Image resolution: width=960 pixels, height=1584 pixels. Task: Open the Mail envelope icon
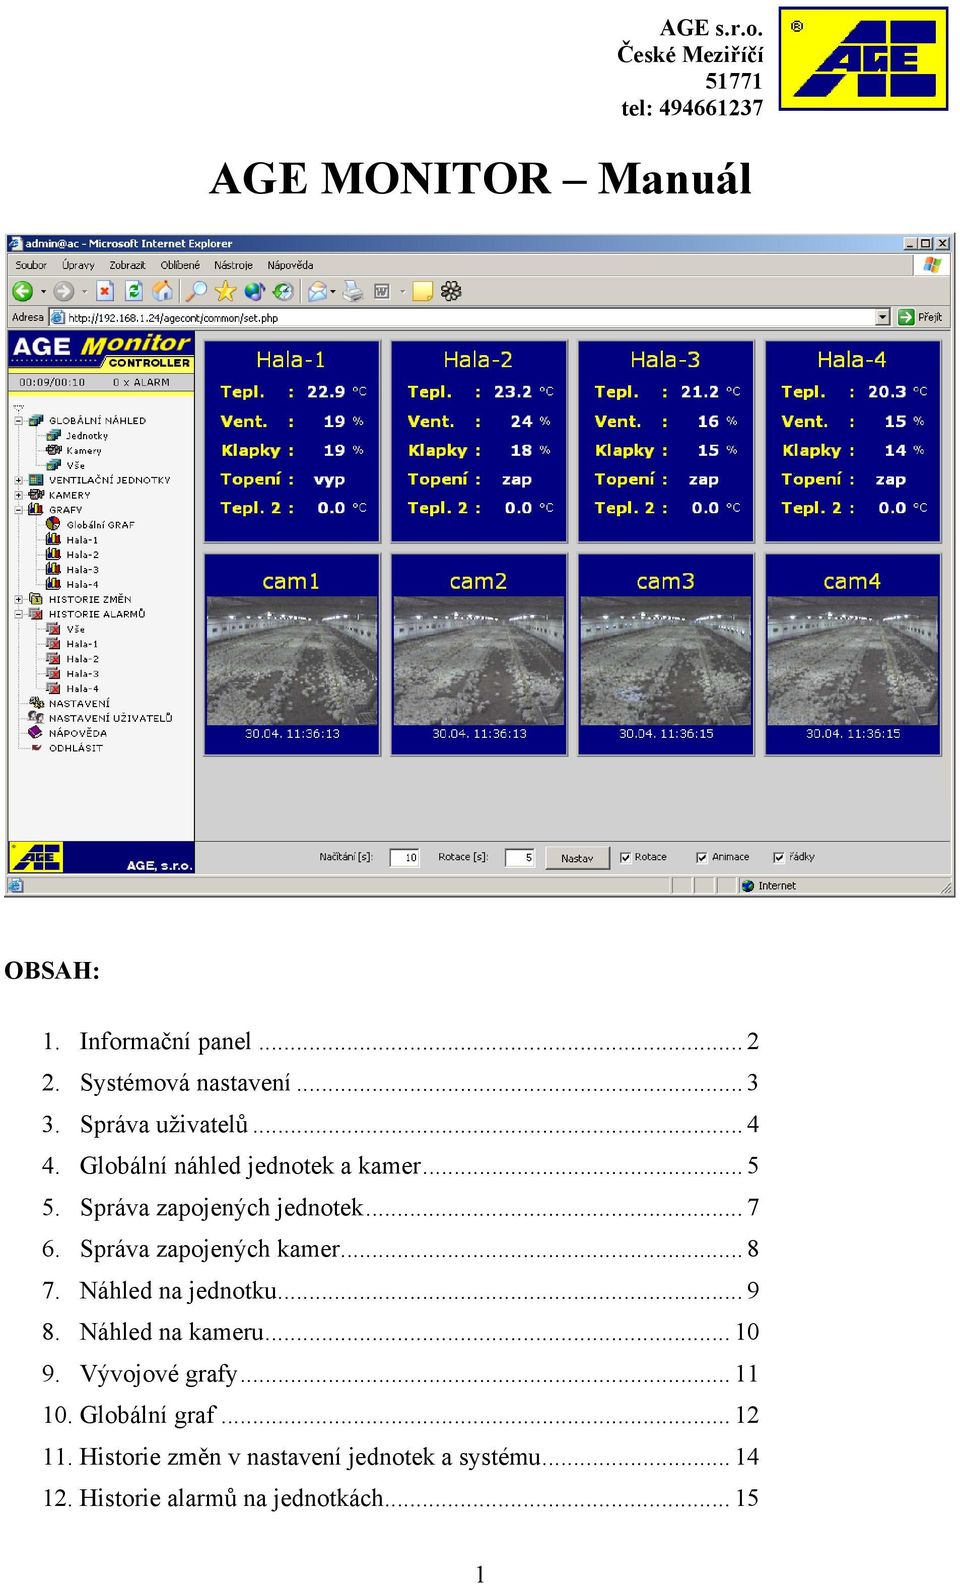pyautogui.click(x=317, y=291)
